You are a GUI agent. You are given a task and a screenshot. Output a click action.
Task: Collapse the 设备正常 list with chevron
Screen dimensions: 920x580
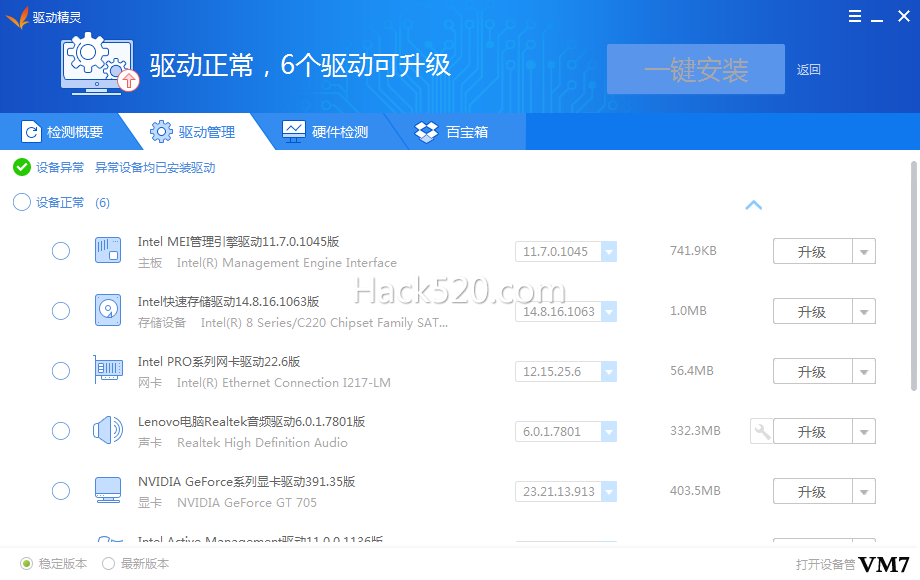(753, 205)
